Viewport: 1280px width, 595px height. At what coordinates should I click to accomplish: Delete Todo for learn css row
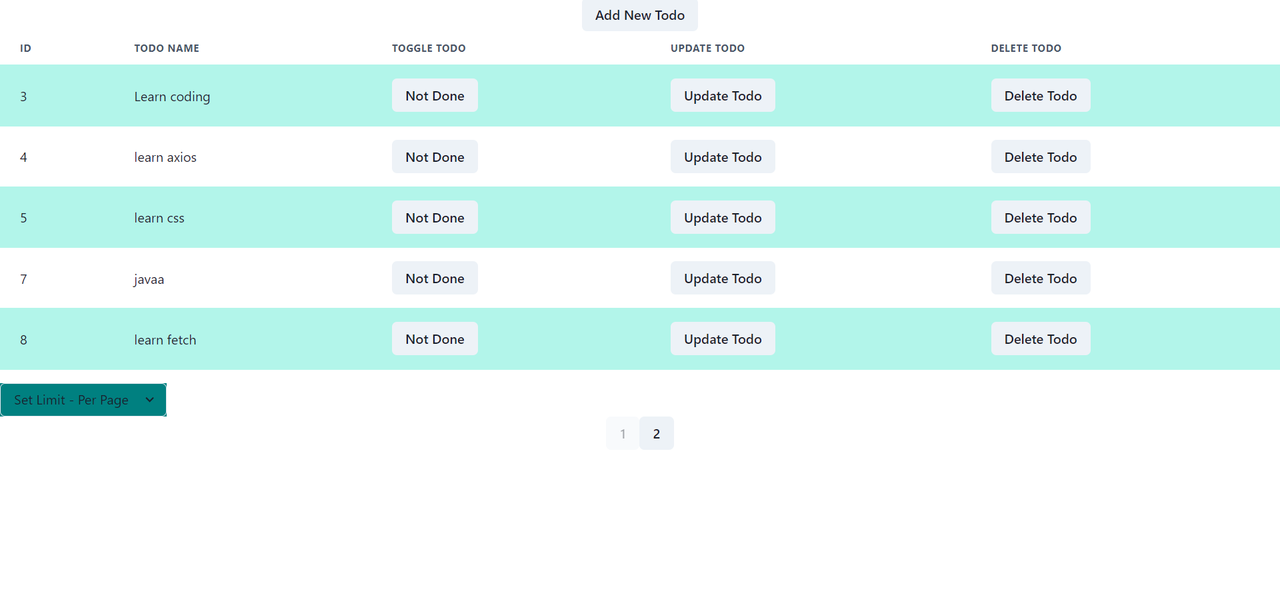click(x=1041, y=218)
